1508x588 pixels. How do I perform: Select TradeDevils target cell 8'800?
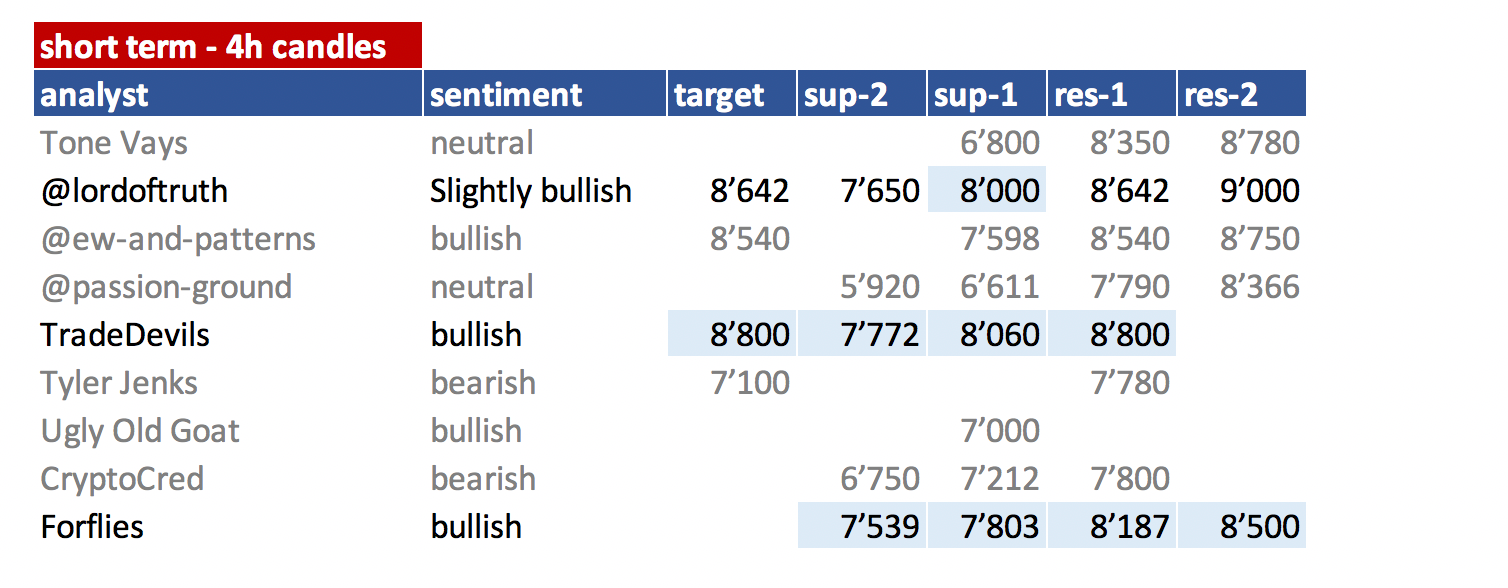pos(732,334)
